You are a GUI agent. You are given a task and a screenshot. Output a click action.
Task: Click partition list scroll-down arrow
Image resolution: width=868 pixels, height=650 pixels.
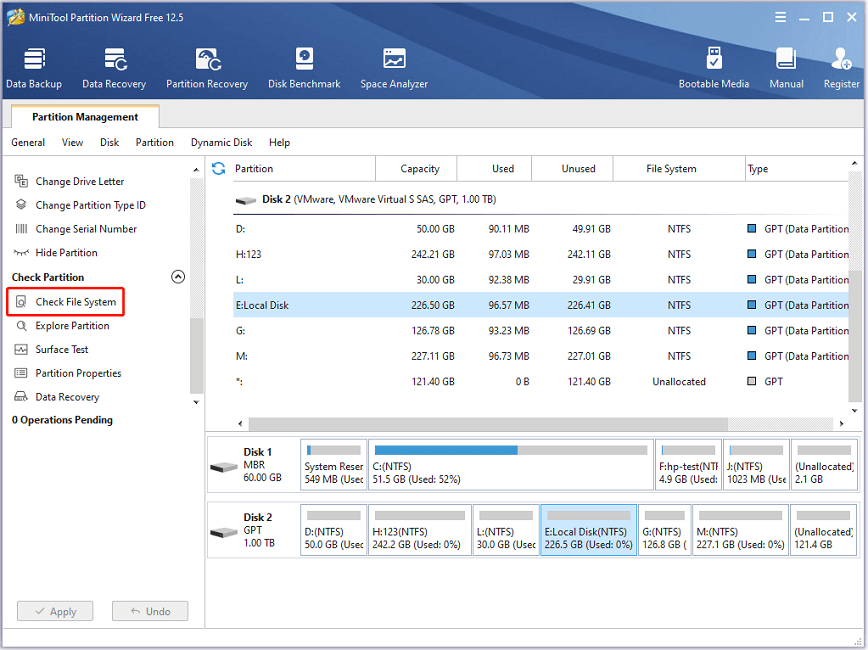[854, 410]
